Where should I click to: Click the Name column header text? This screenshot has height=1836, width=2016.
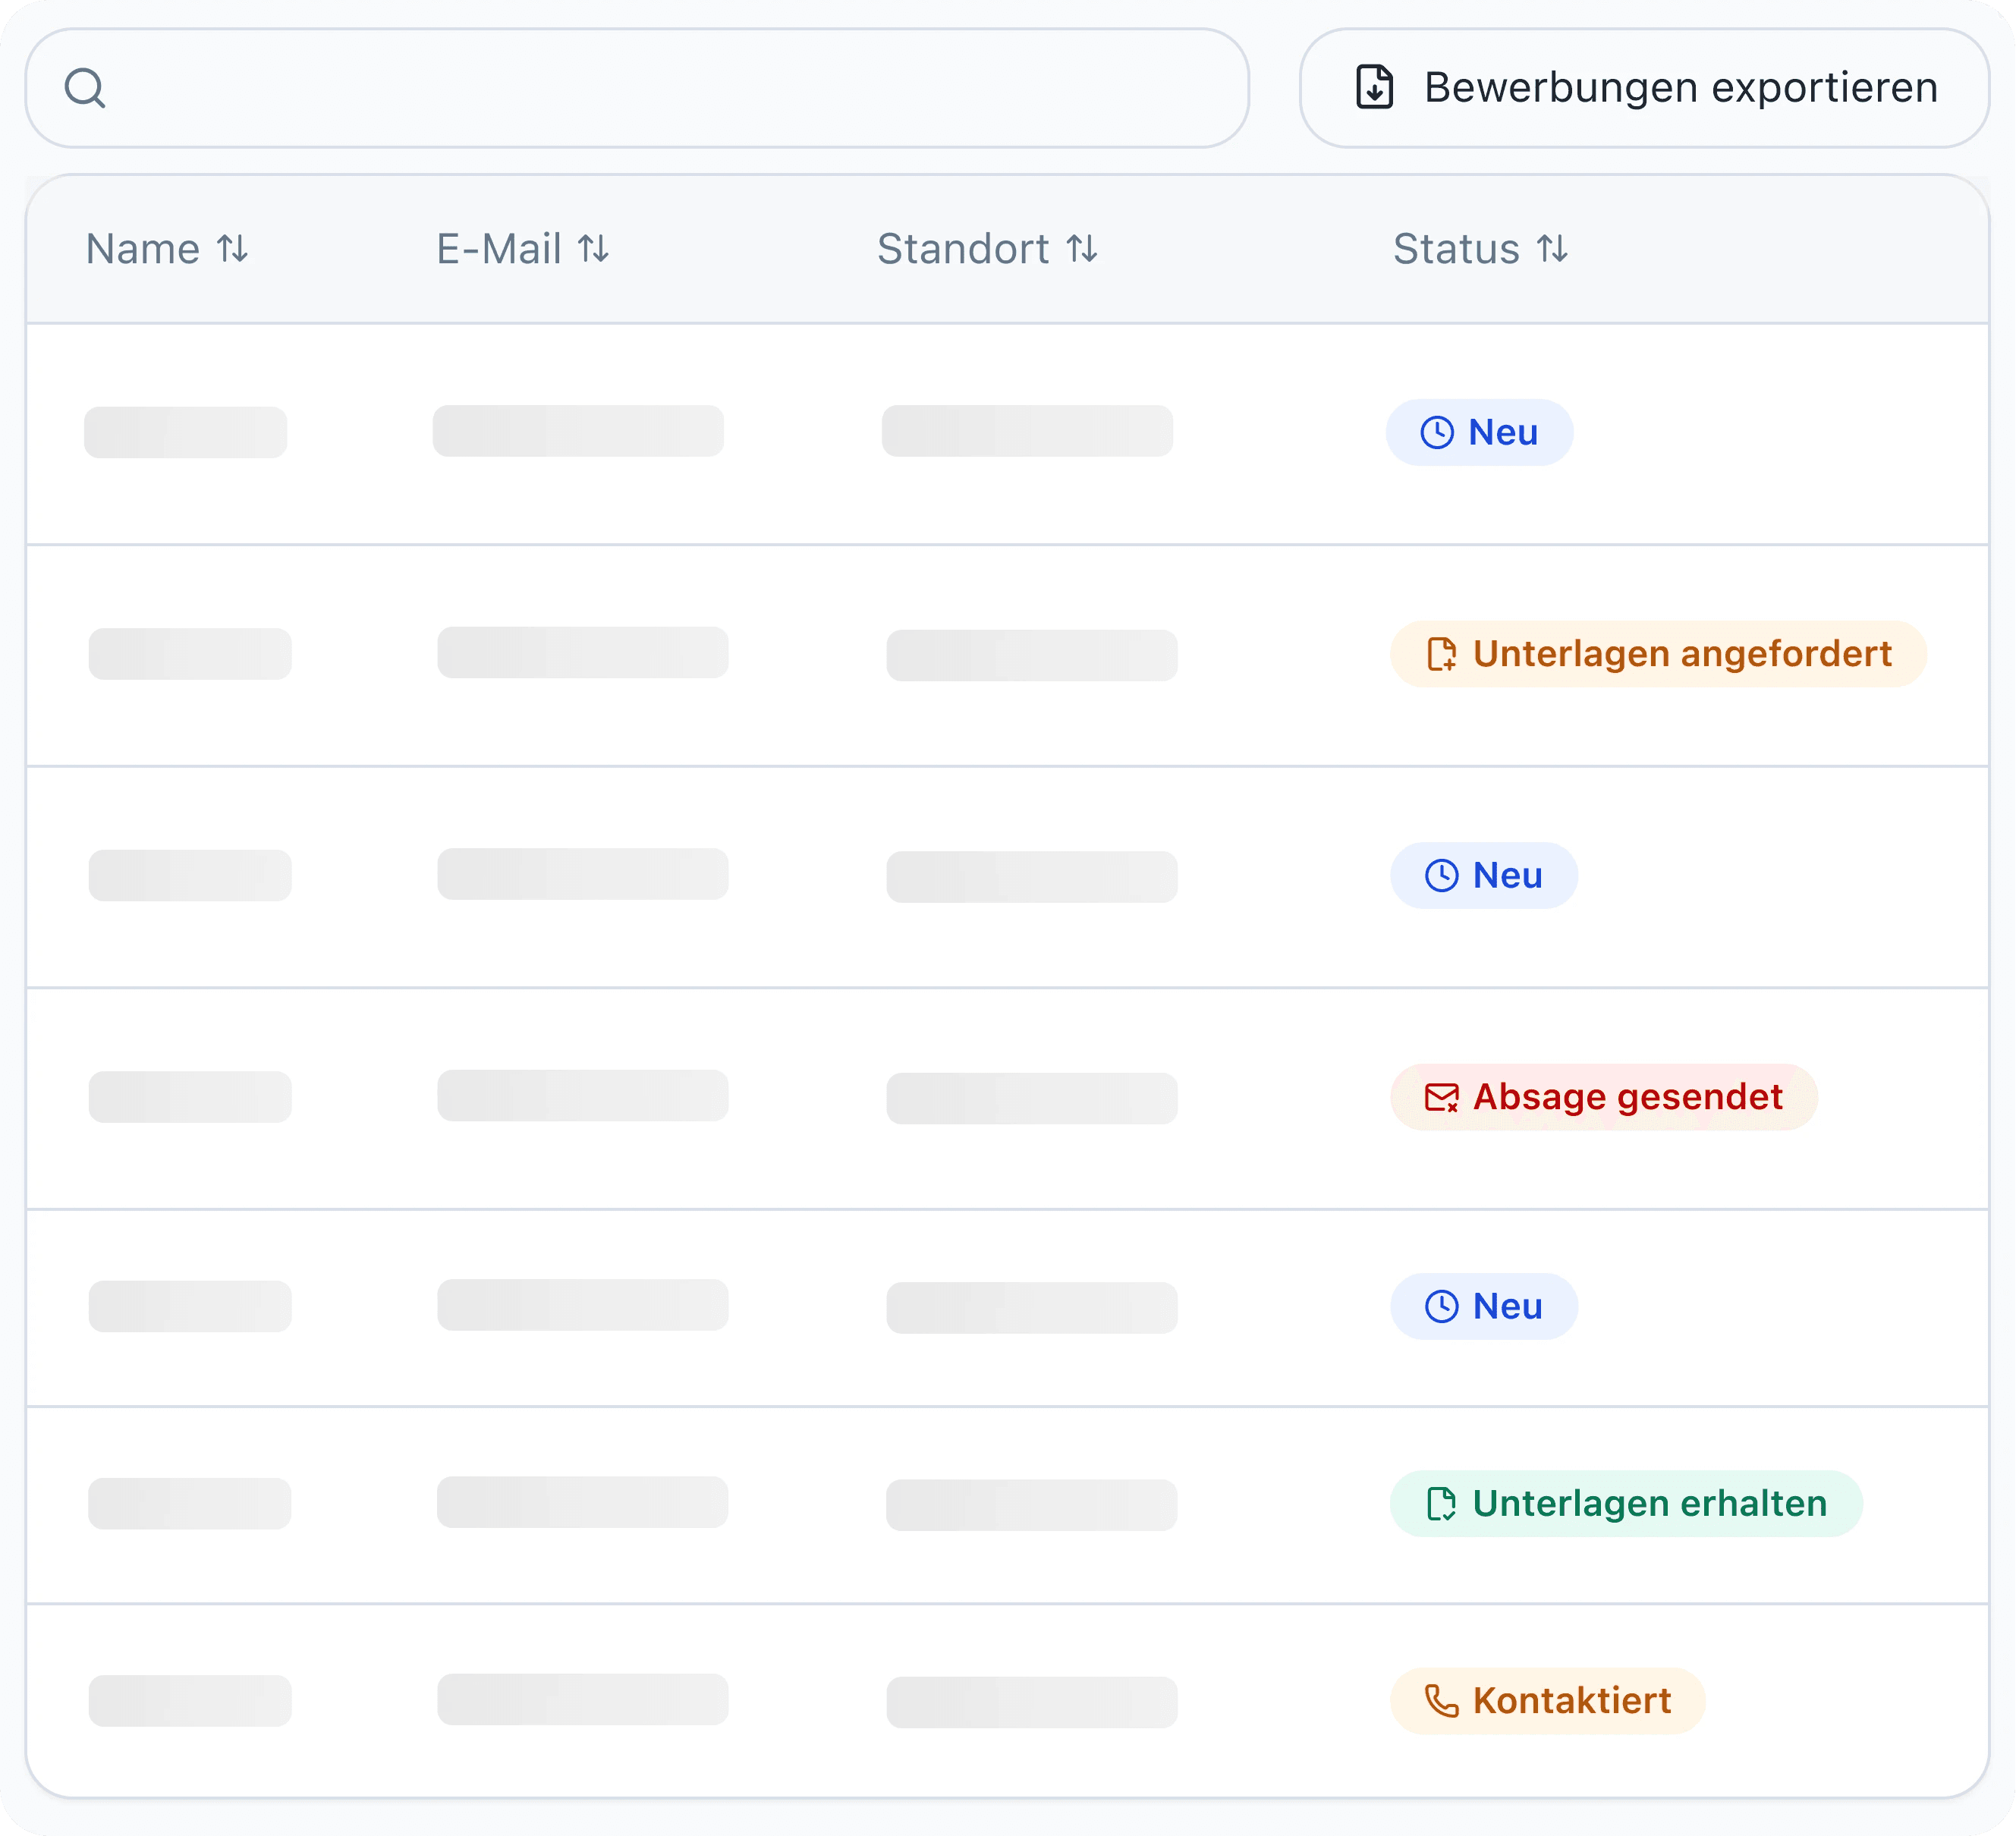(x=143, y=249)
